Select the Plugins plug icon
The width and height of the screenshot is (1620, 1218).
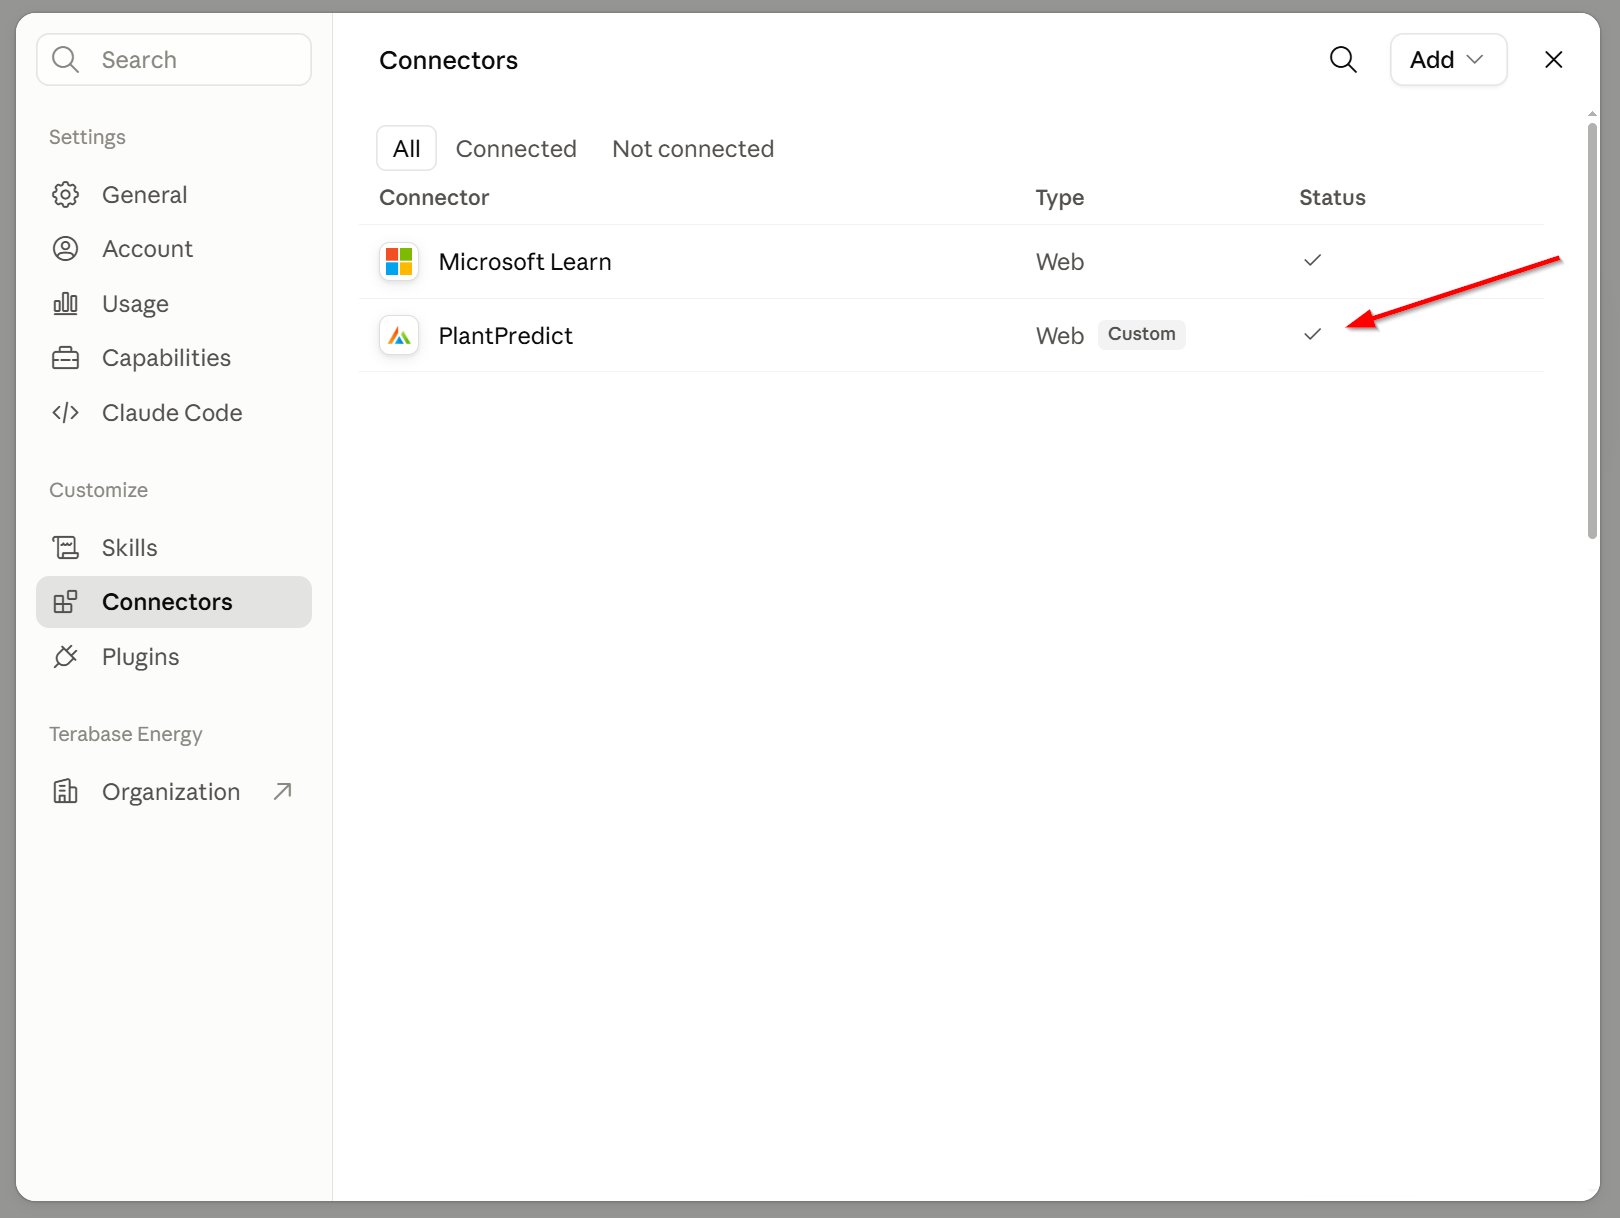tap(65, 657)
